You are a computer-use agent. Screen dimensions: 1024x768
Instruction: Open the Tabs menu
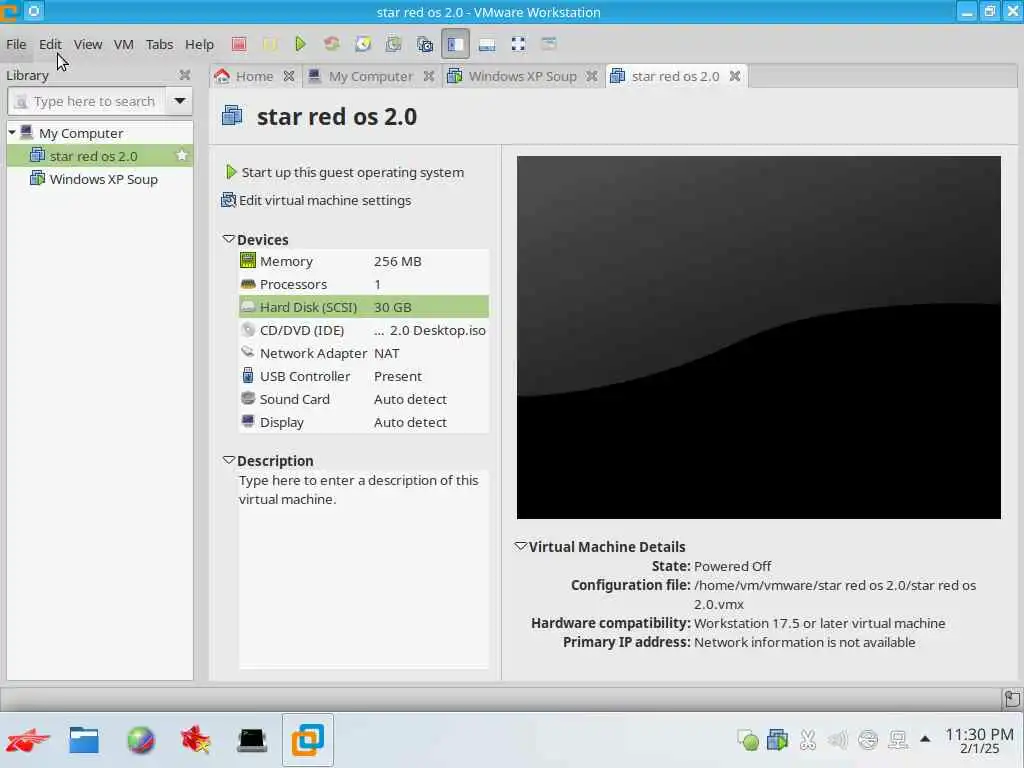(159, 44)
